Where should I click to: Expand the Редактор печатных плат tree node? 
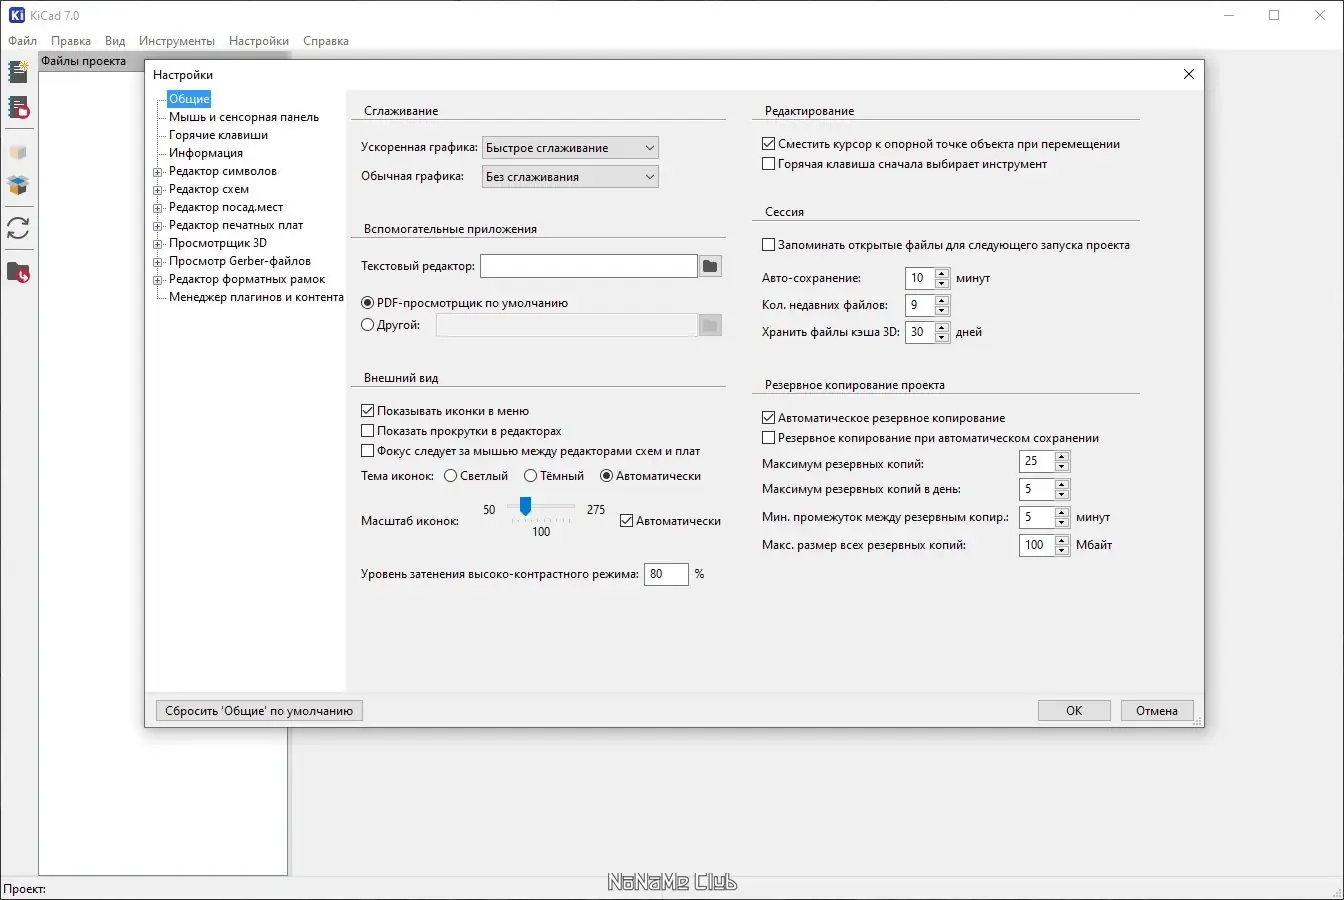point(158,226)
